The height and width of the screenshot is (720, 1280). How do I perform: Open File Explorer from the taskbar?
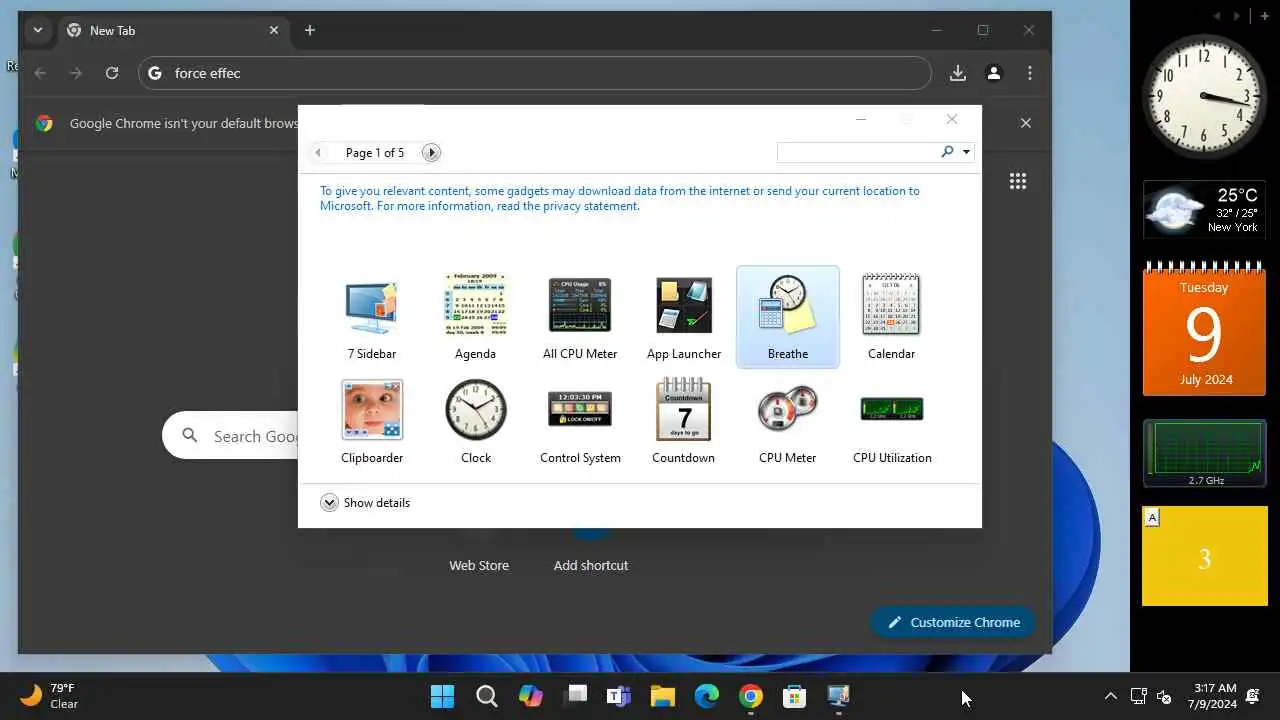point(663,696)
